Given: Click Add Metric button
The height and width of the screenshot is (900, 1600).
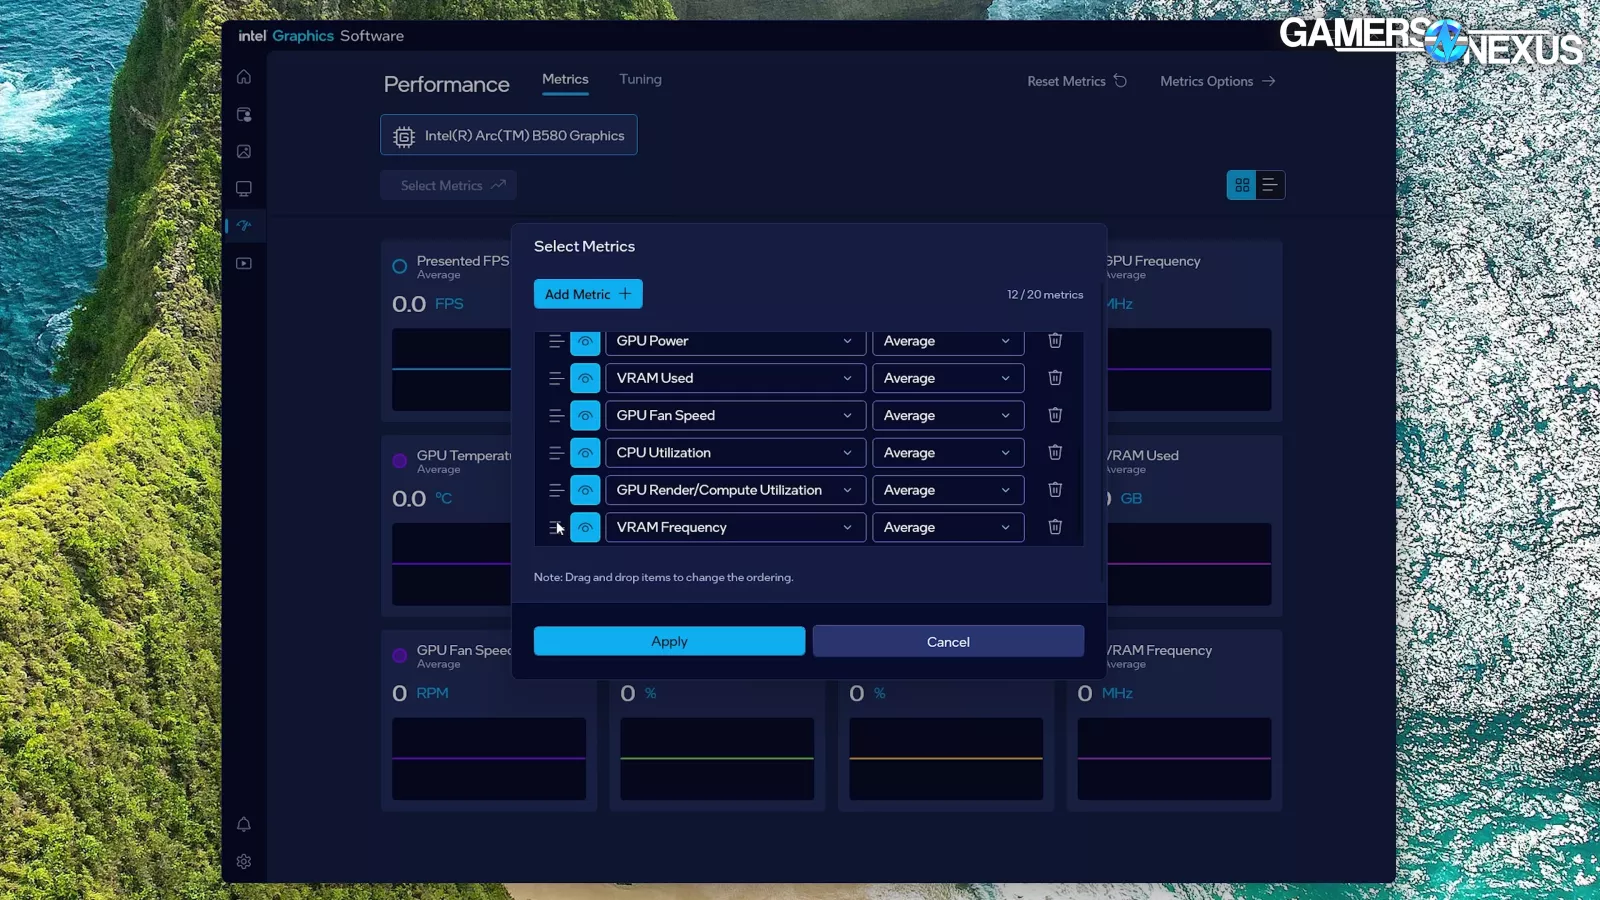Looking at the screenshot, I should click(x=588, y=294).
